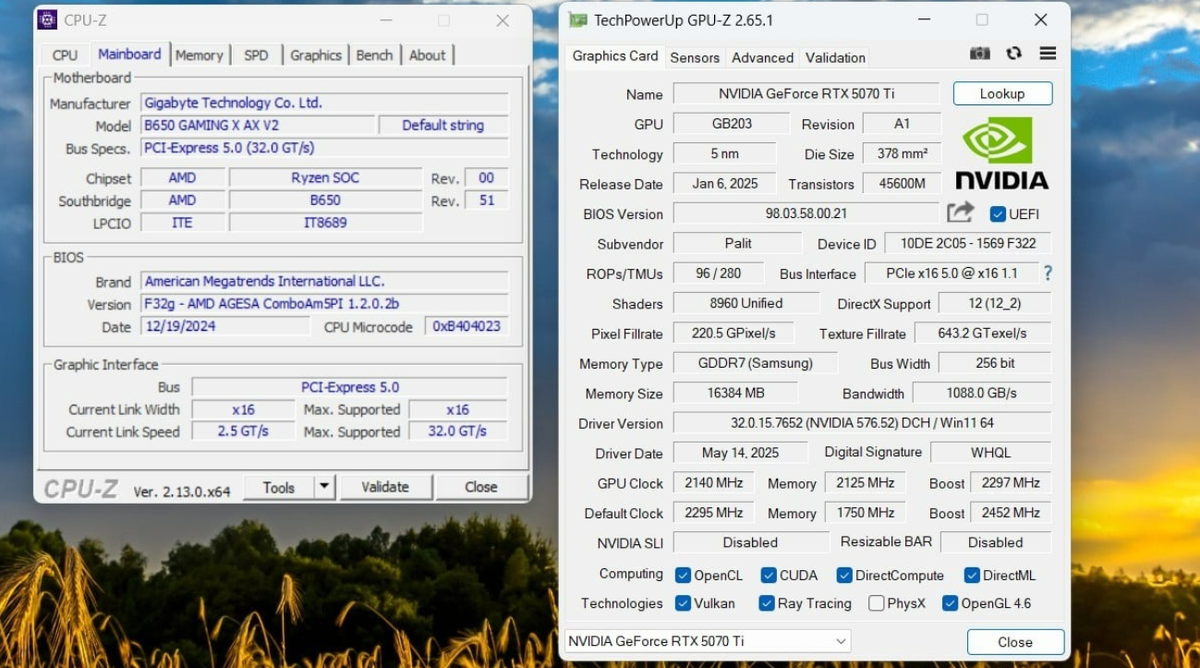The width and height of the screenshot is (1200, 668).
Task: Click the Driver Date May 14, 2025 field
Action: point(740,452)
